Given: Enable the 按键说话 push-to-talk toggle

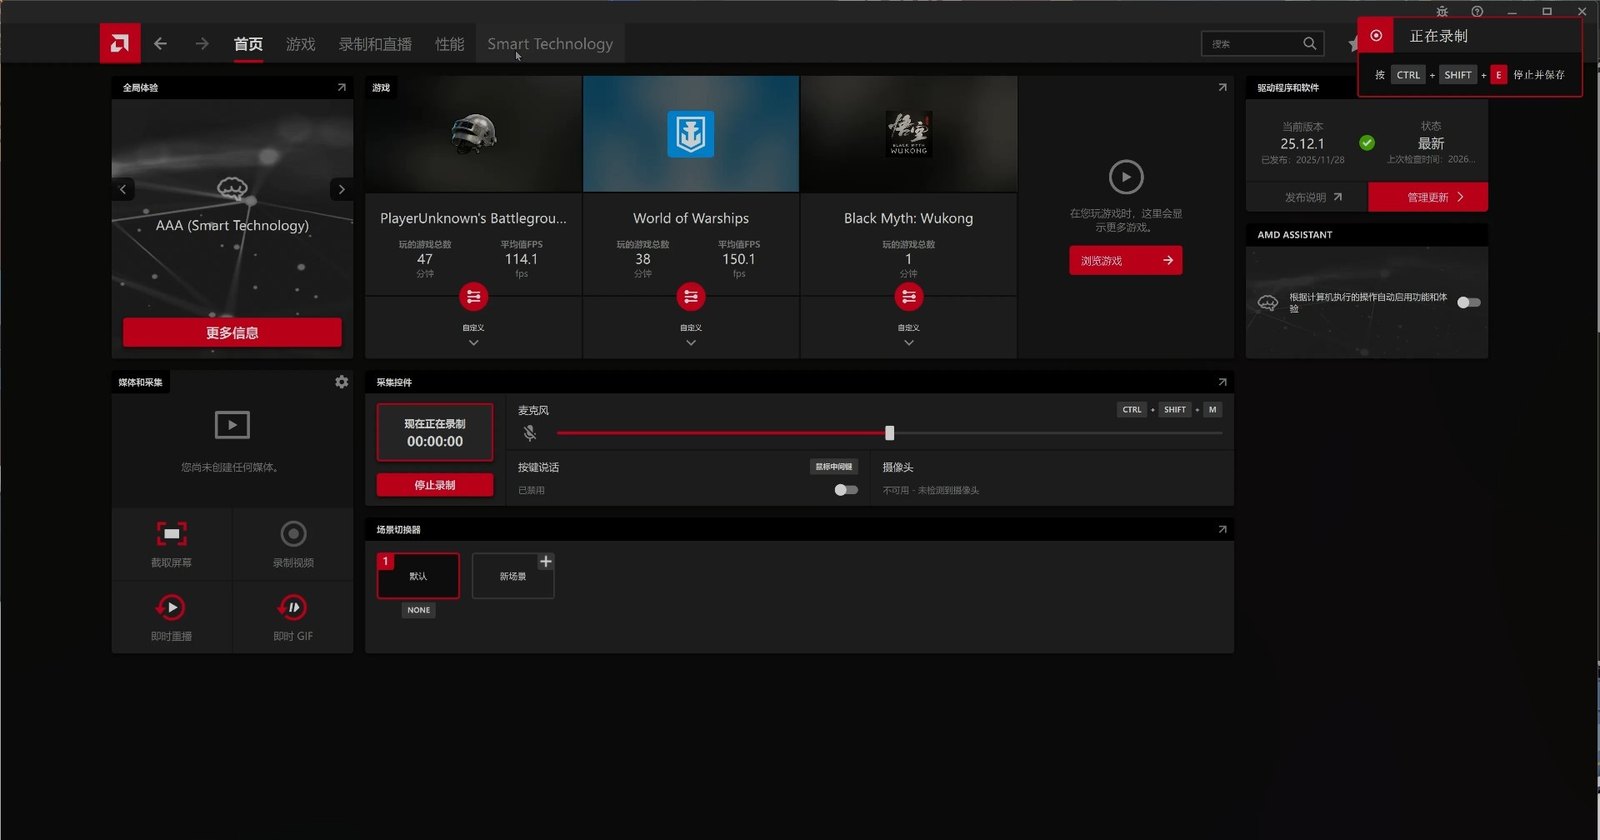Looking at the screenshot, I should click(846, 490).
